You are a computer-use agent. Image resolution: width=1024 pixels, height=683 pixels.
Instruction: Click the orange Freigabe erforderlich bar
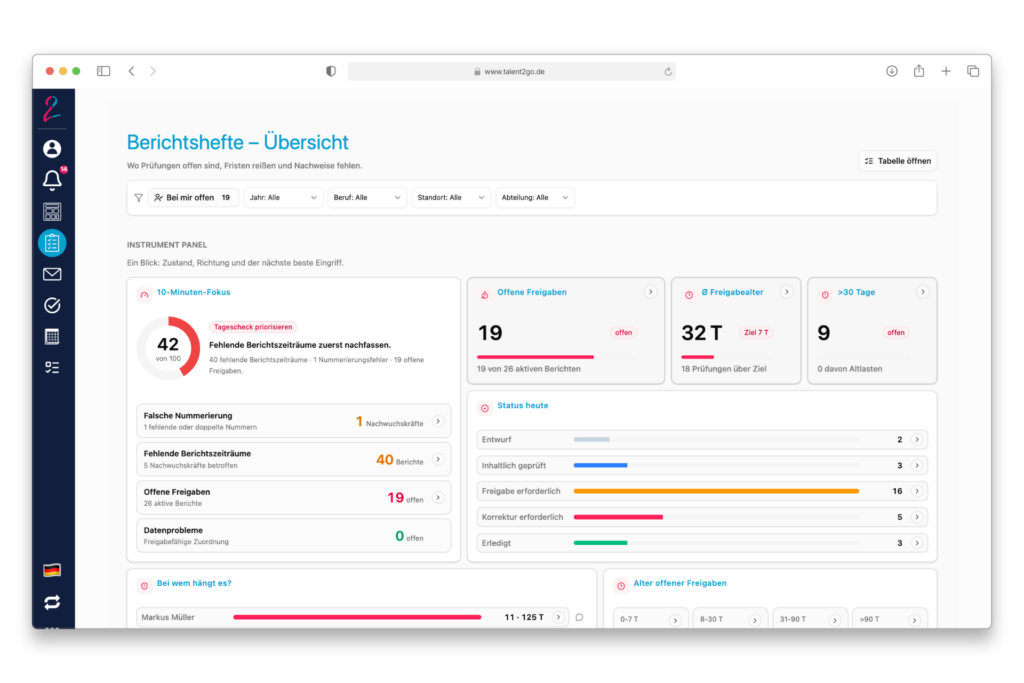(716, 491)
